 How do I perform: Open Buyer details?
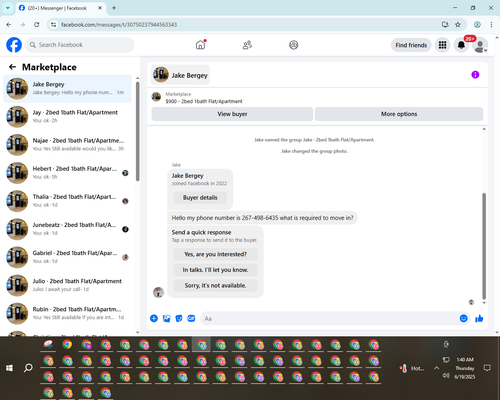click(200, 198)
